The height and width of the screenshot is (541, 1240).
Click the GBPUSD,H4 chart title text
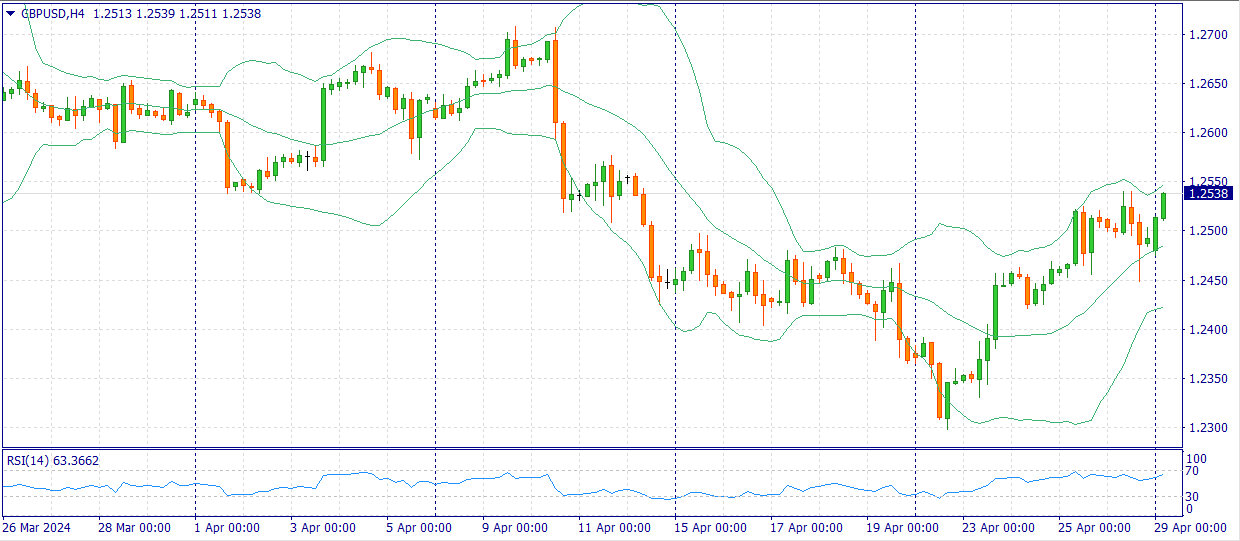pyautogui.click(x=53, y=14)
